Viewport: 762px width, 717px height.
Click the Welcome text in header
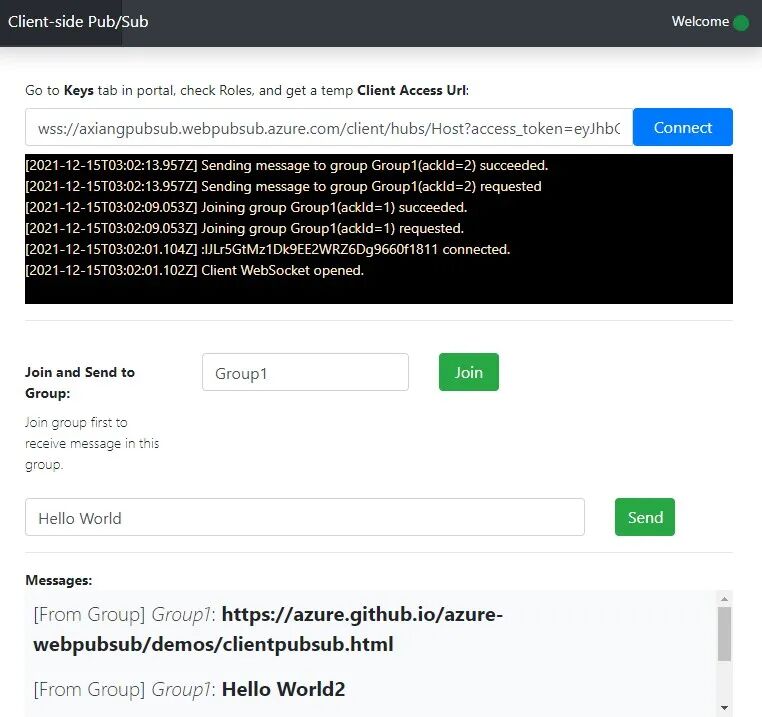tap(700, 21)
